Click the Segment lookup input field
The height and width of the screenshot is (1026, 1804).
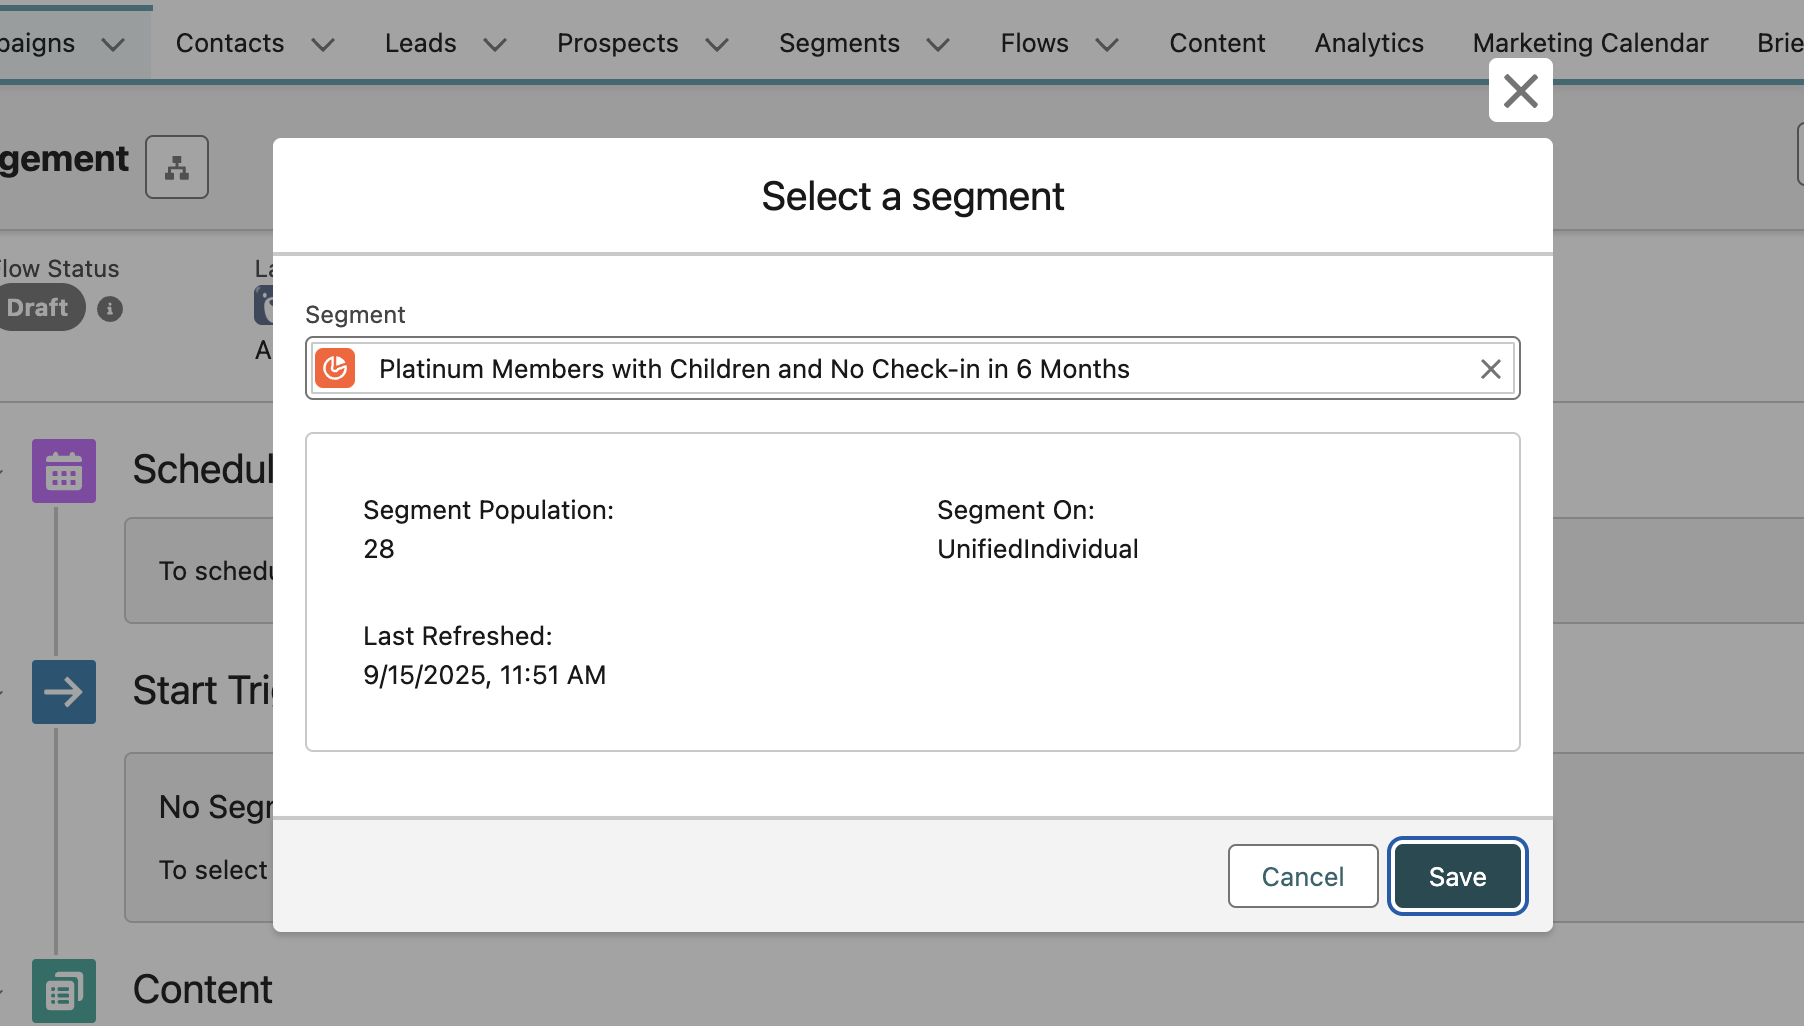[x=900, y=369]
